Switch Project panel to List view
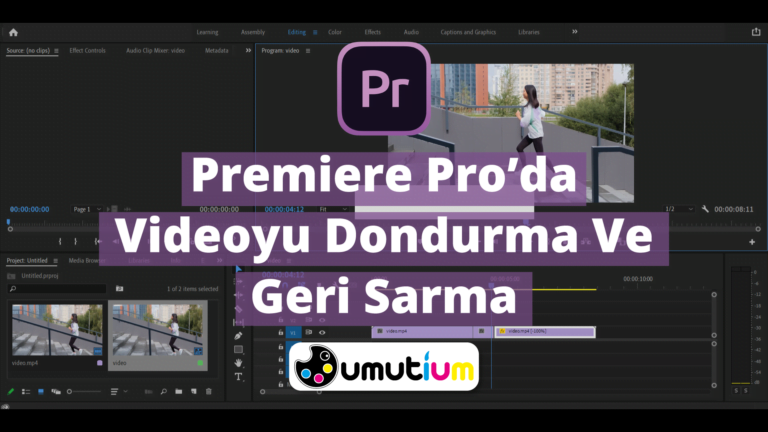 pos(26,391)
